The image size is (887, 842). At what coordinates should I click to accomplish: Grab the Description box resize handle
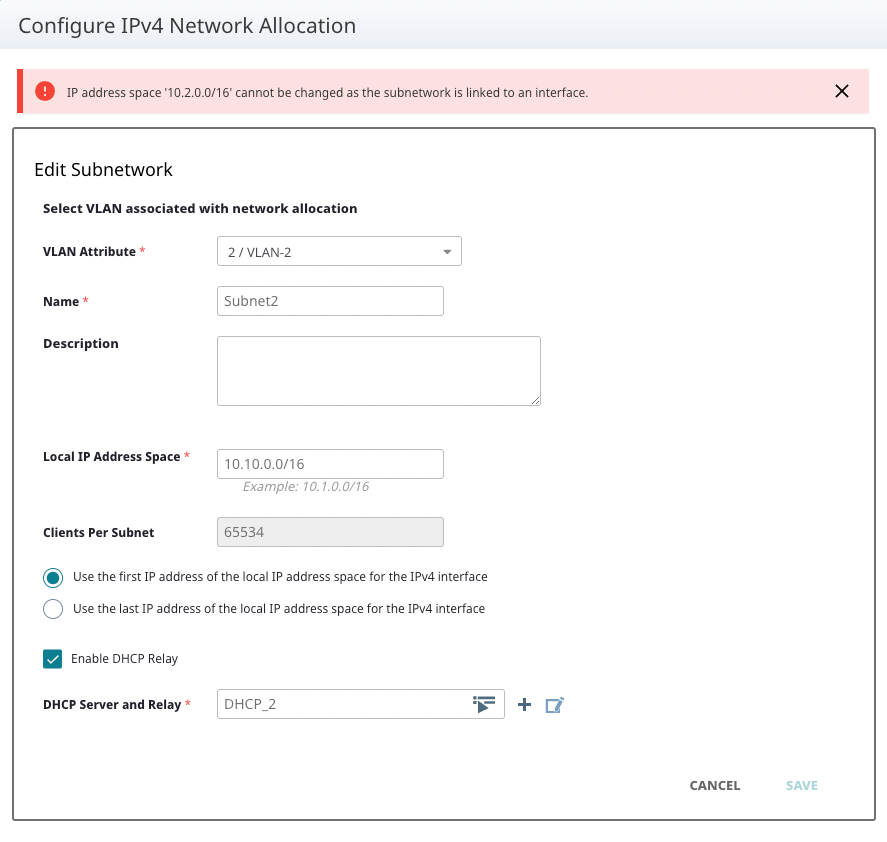tap(535, 400)
